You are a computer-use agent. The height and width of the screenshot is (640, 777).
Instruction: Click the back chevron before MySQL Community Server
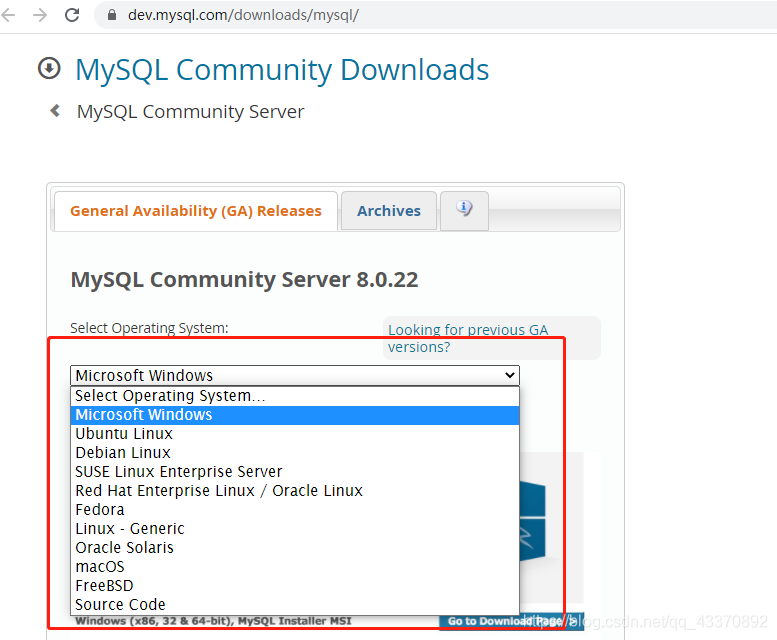[55, 110]
